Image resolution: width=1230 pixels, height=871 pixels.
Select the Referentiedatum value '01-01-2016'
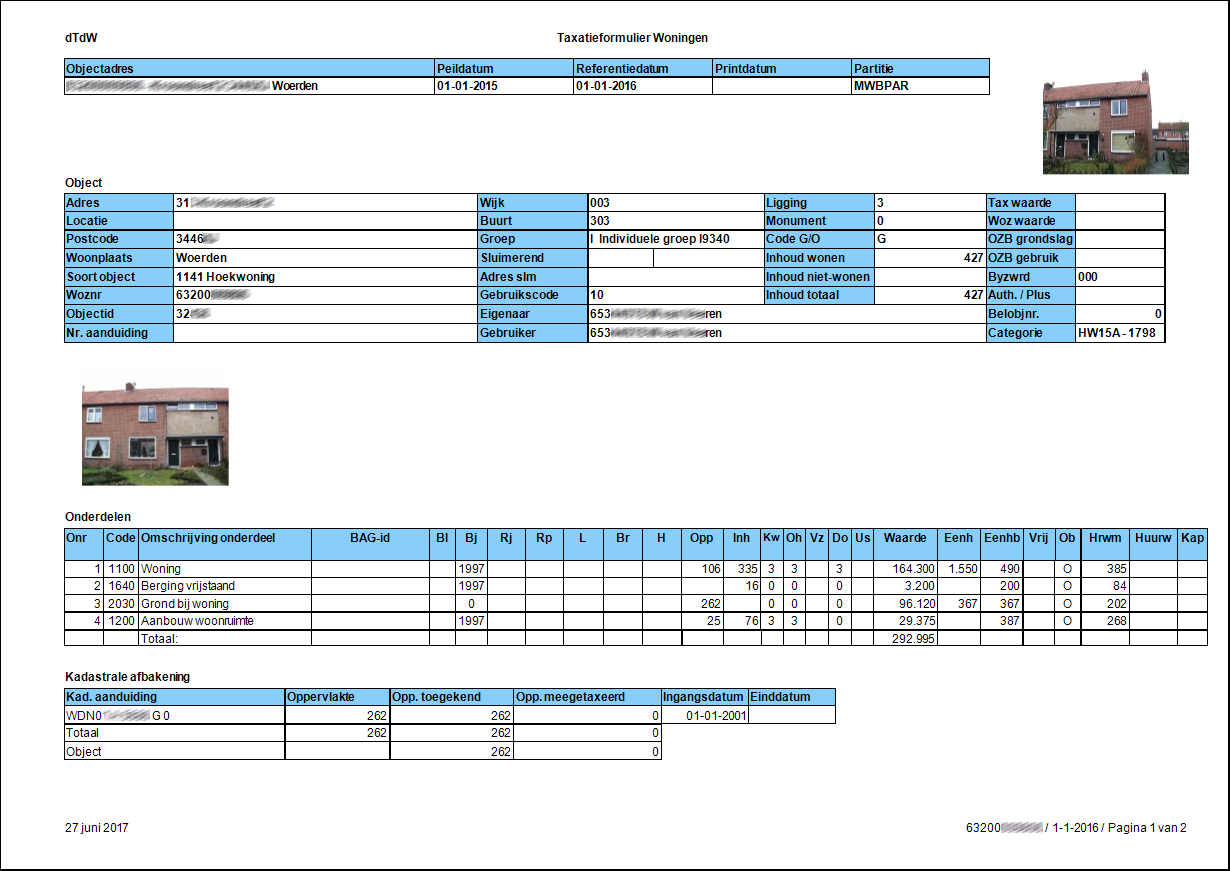606,86
